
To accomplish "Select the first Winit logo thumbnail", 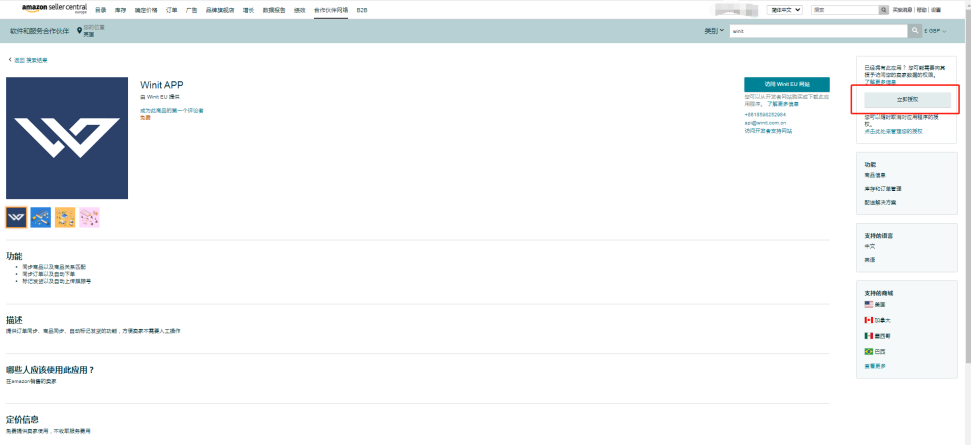I will [x=16, y=217].
